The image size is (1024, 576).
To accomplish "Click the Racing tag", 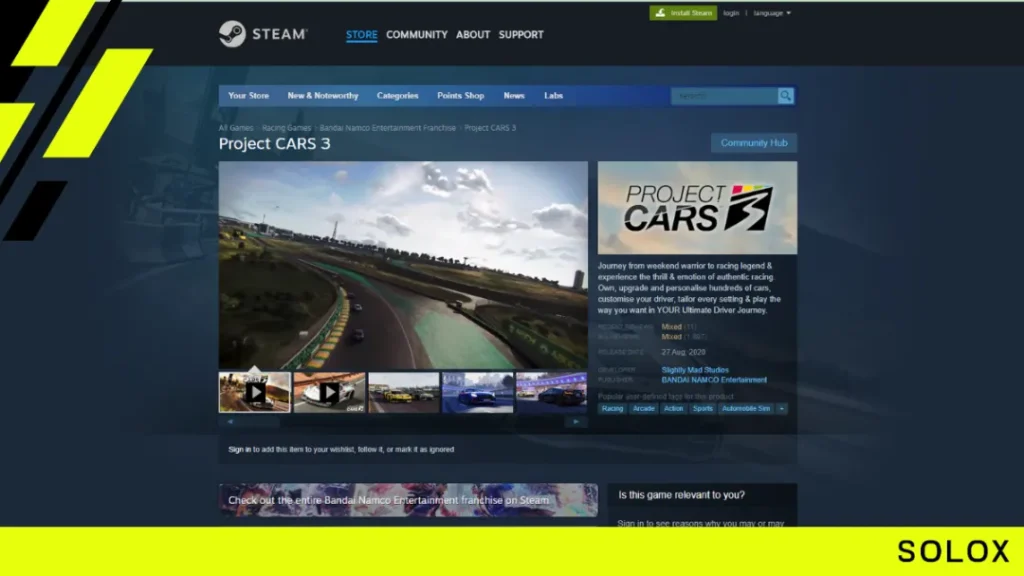I will (x=612, y=408).
